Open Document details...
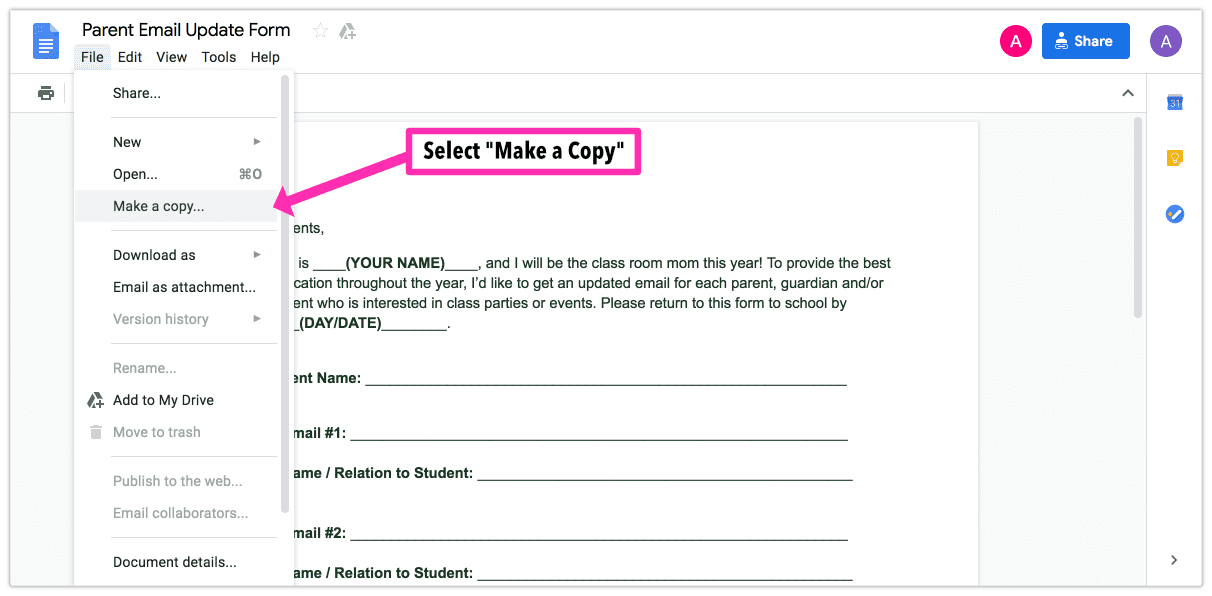This screenshot has height=596, width=1212. coord(177,562)
